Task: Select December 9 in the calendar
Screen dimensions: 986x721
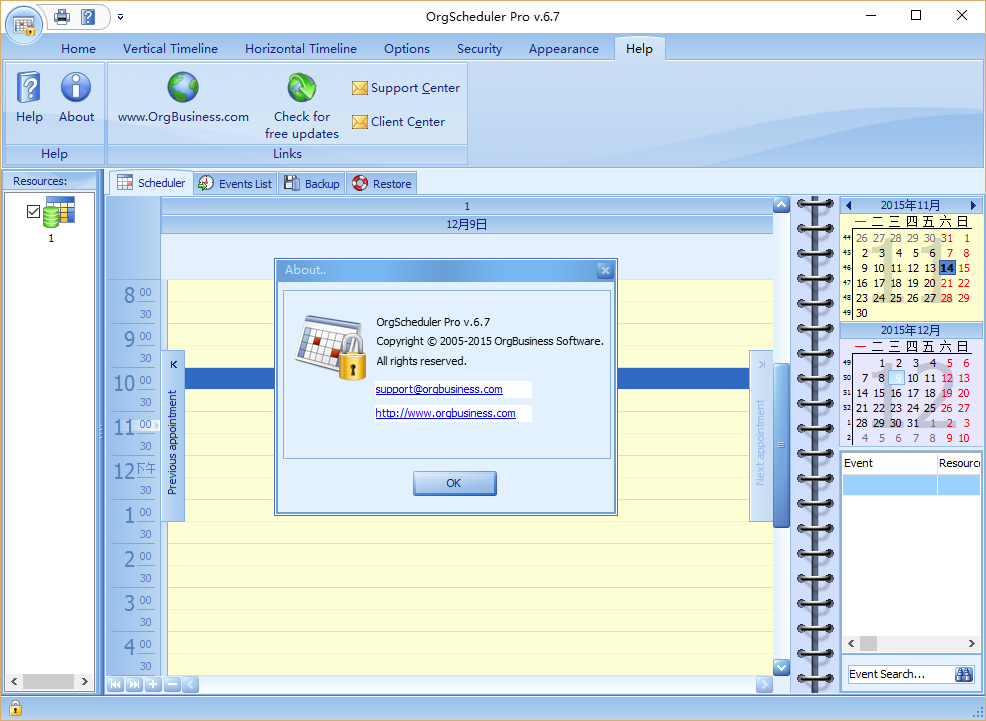Action: pyautogui.click(x=897, y=378)
